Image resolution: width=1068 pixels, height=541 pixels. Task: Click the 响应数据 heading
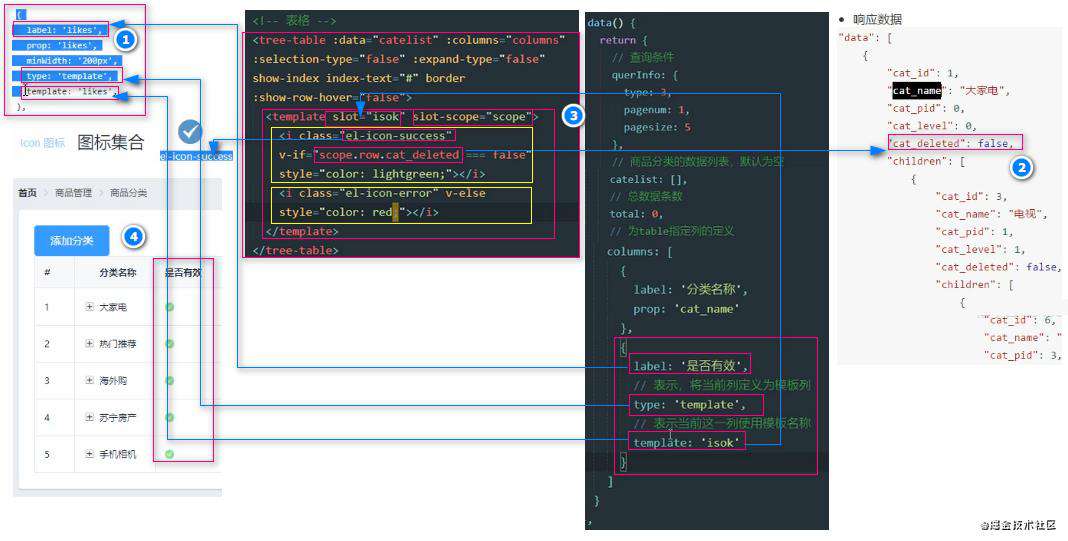point(877,19)
